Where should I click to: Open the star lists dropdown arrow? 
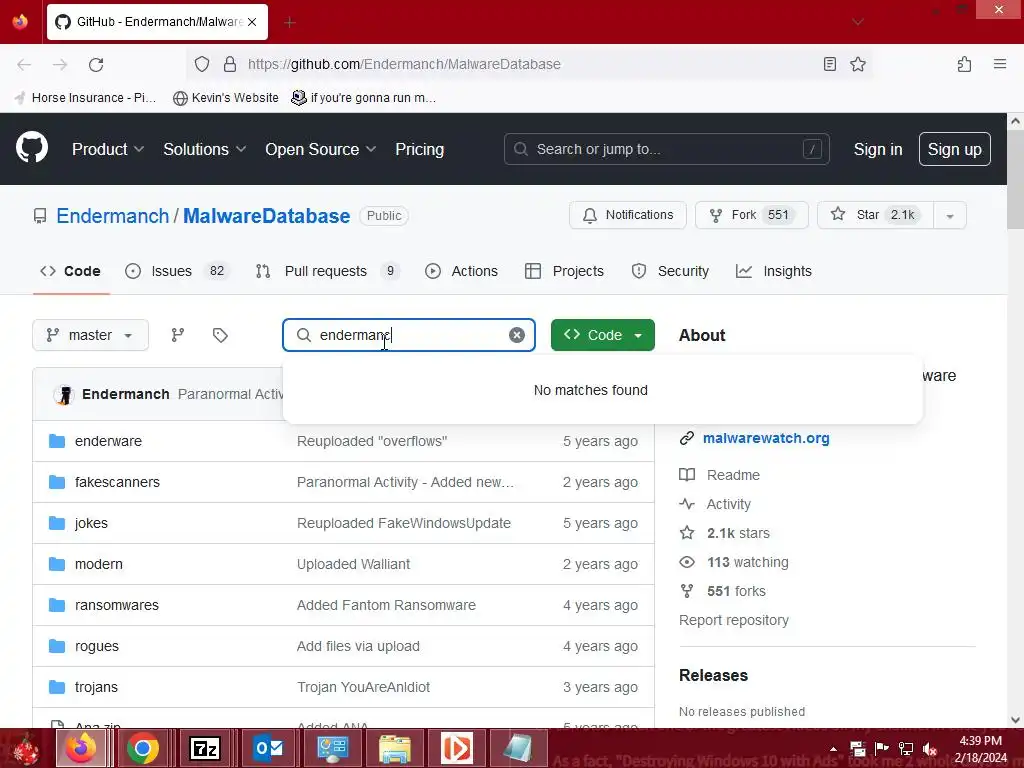950,216
